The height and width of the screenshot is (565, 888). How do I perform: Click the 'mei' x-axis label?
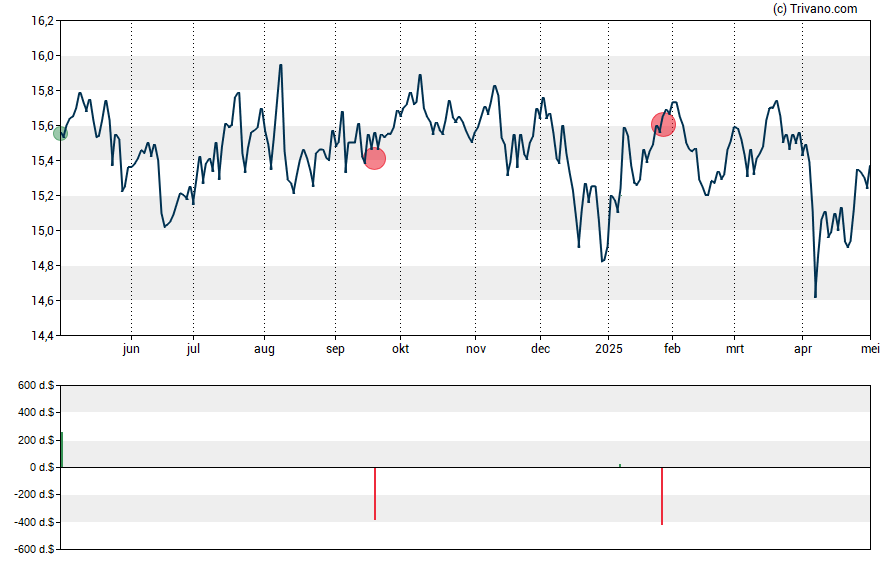[870, 349]
